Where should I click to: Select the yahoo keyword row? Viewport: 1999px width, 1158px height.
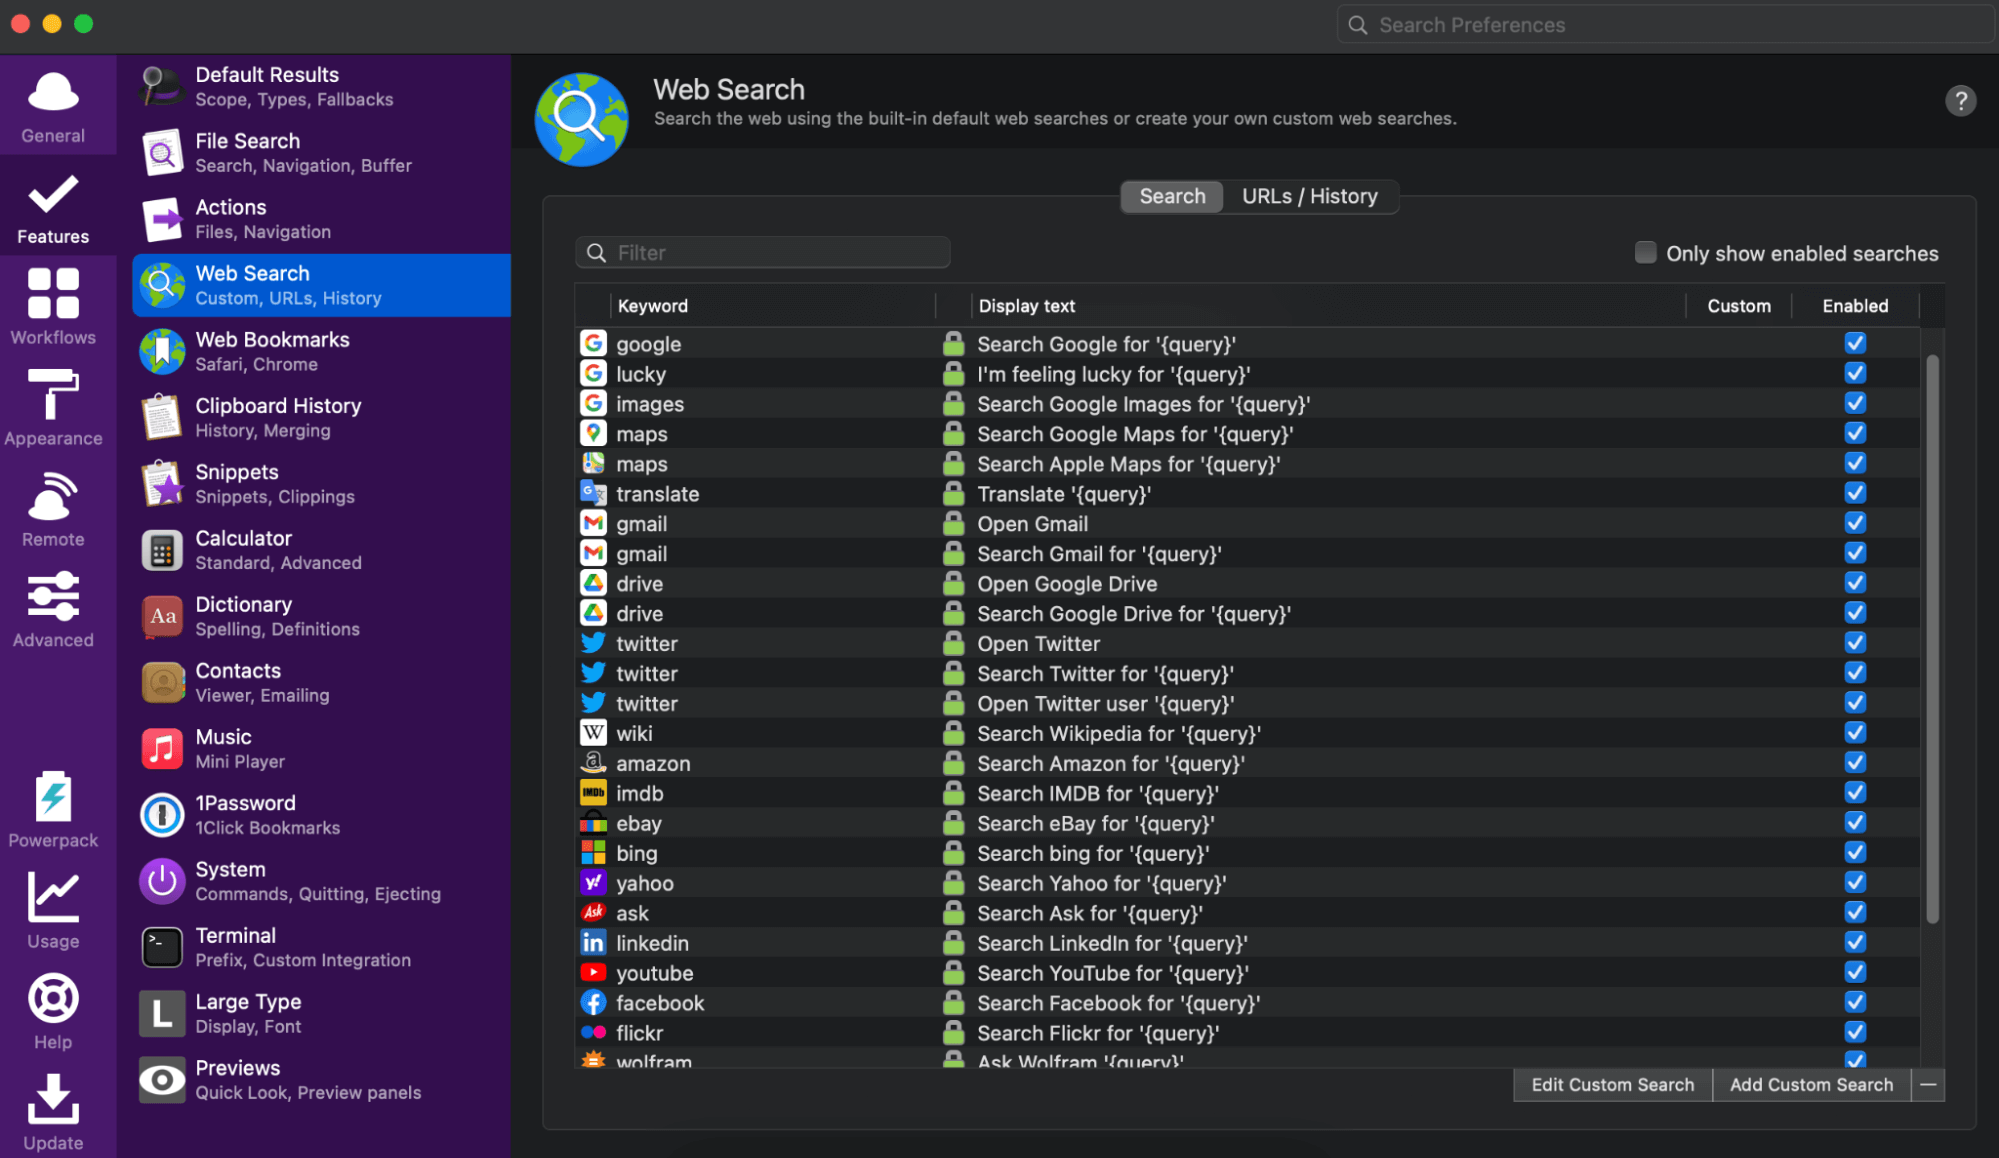click(1247, 883)
